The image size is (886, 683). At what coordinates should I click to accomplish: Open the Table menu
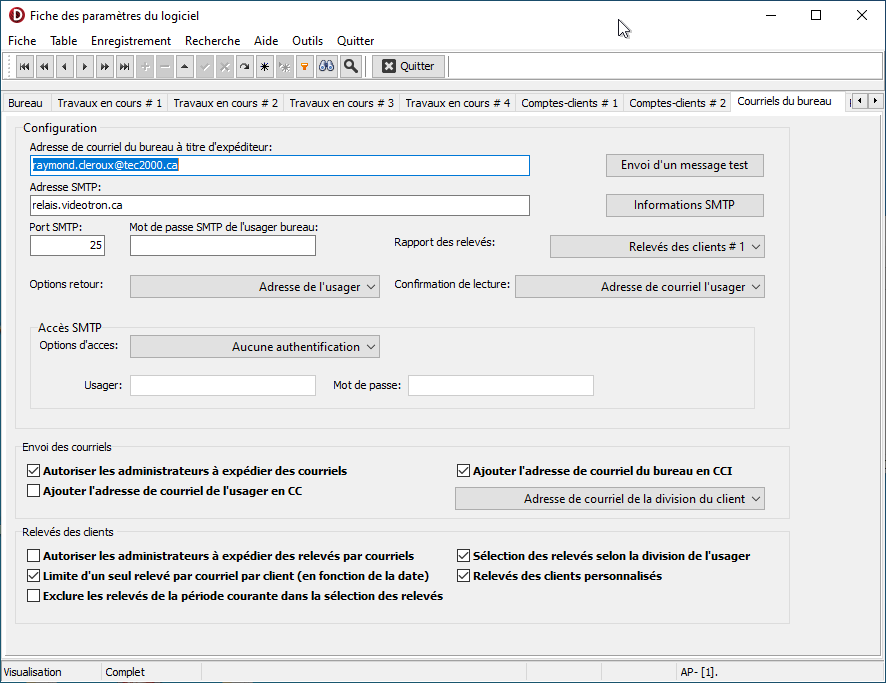pyautogui.click(x=63, y=41)
